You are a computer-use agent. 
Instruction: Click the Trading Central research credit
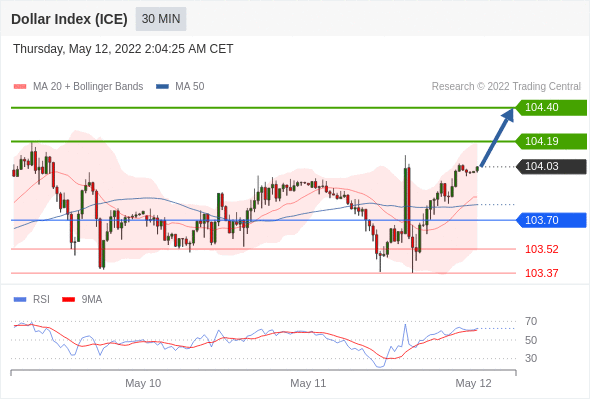[x=506, y=87]
